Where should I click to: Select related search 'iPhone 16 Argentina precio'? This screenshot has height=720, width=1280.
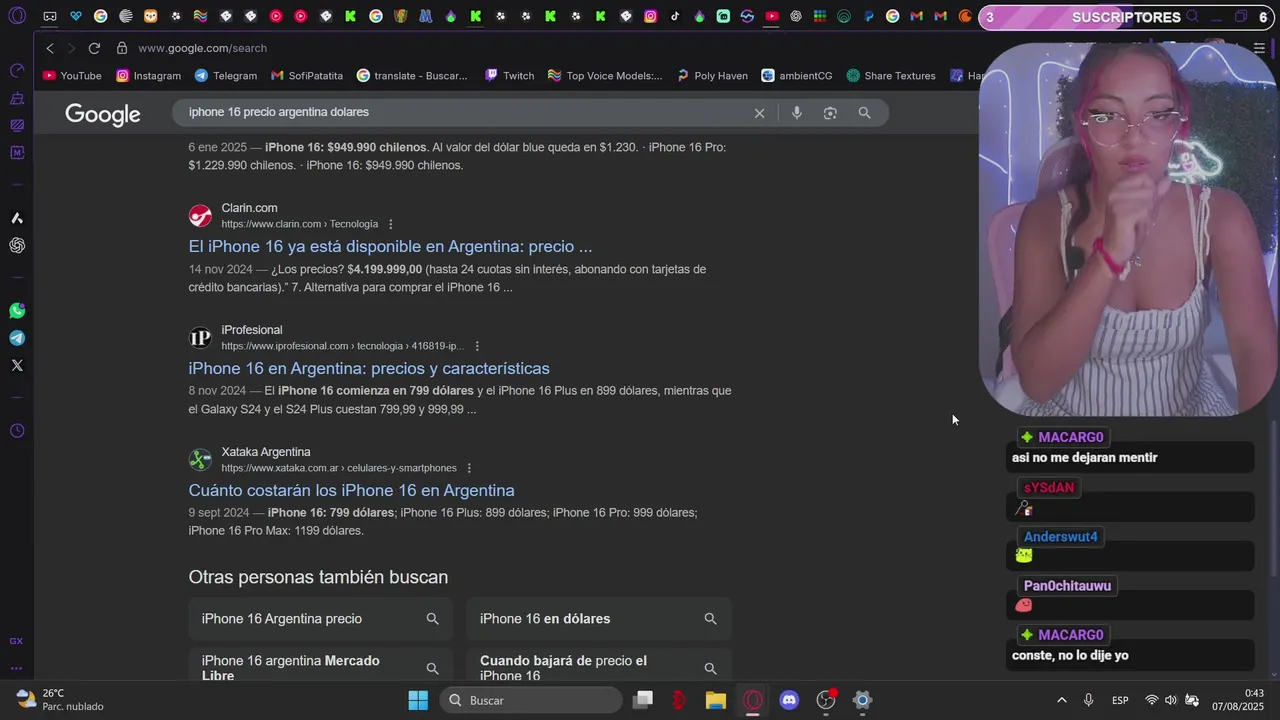(320, 619)
